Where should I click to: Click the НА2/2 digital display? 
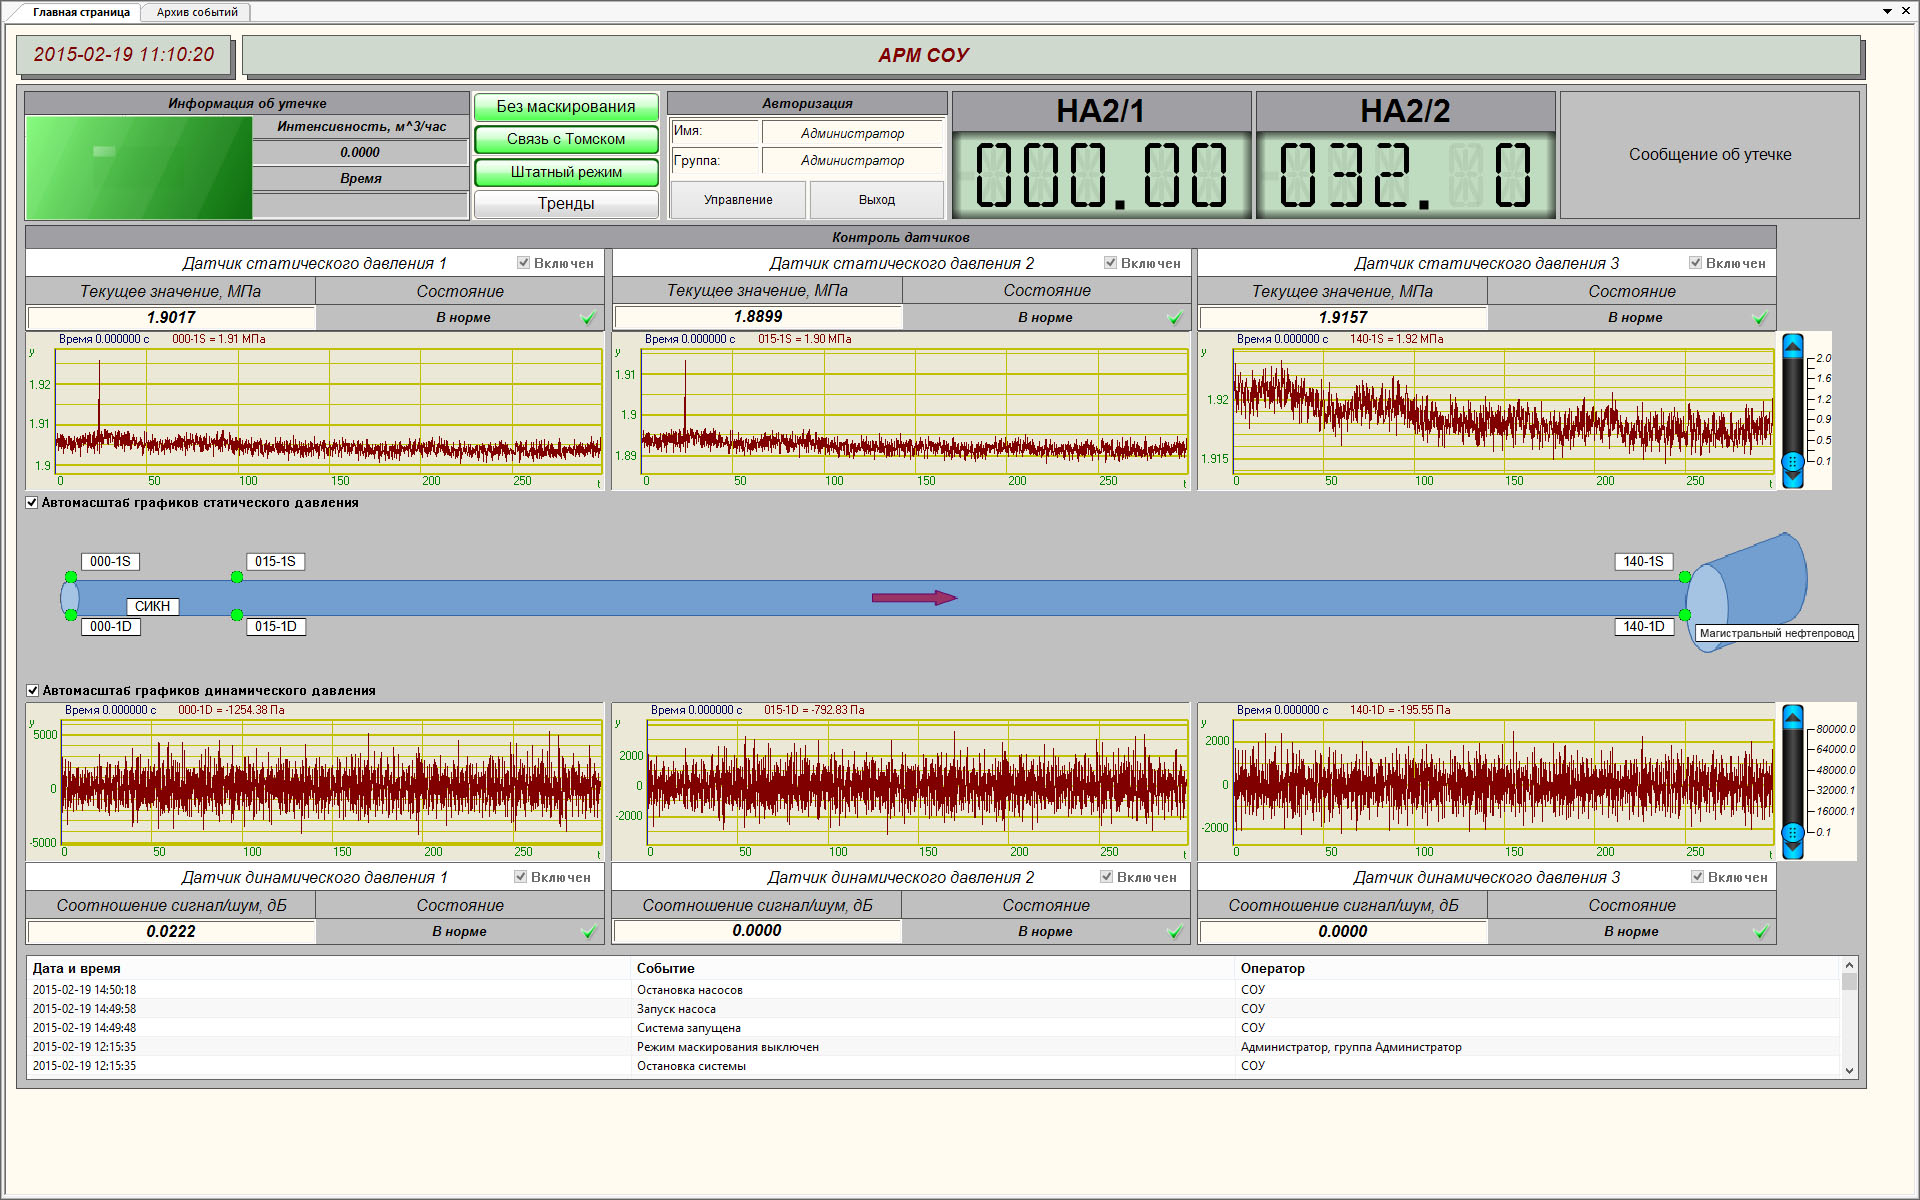pos(1405,175)
